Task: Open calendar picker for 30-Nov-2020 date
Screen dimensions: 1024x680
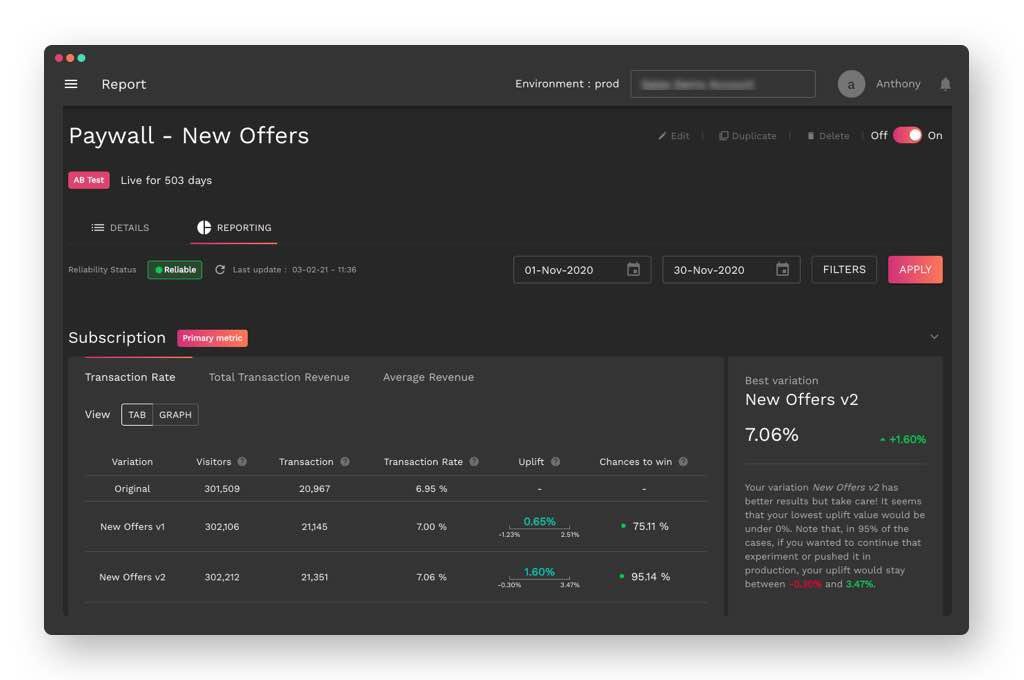Action: [x=782, y=269]
